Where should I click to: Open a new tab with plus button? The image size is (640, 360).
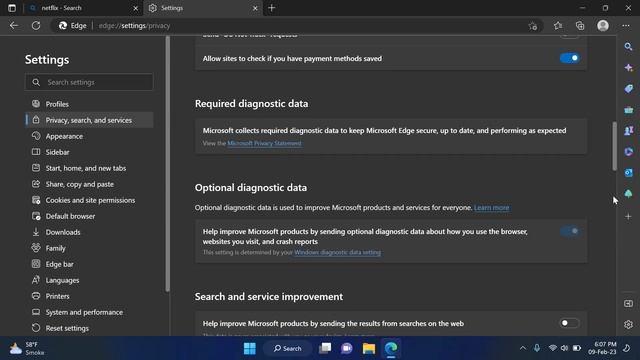(271, 8)
